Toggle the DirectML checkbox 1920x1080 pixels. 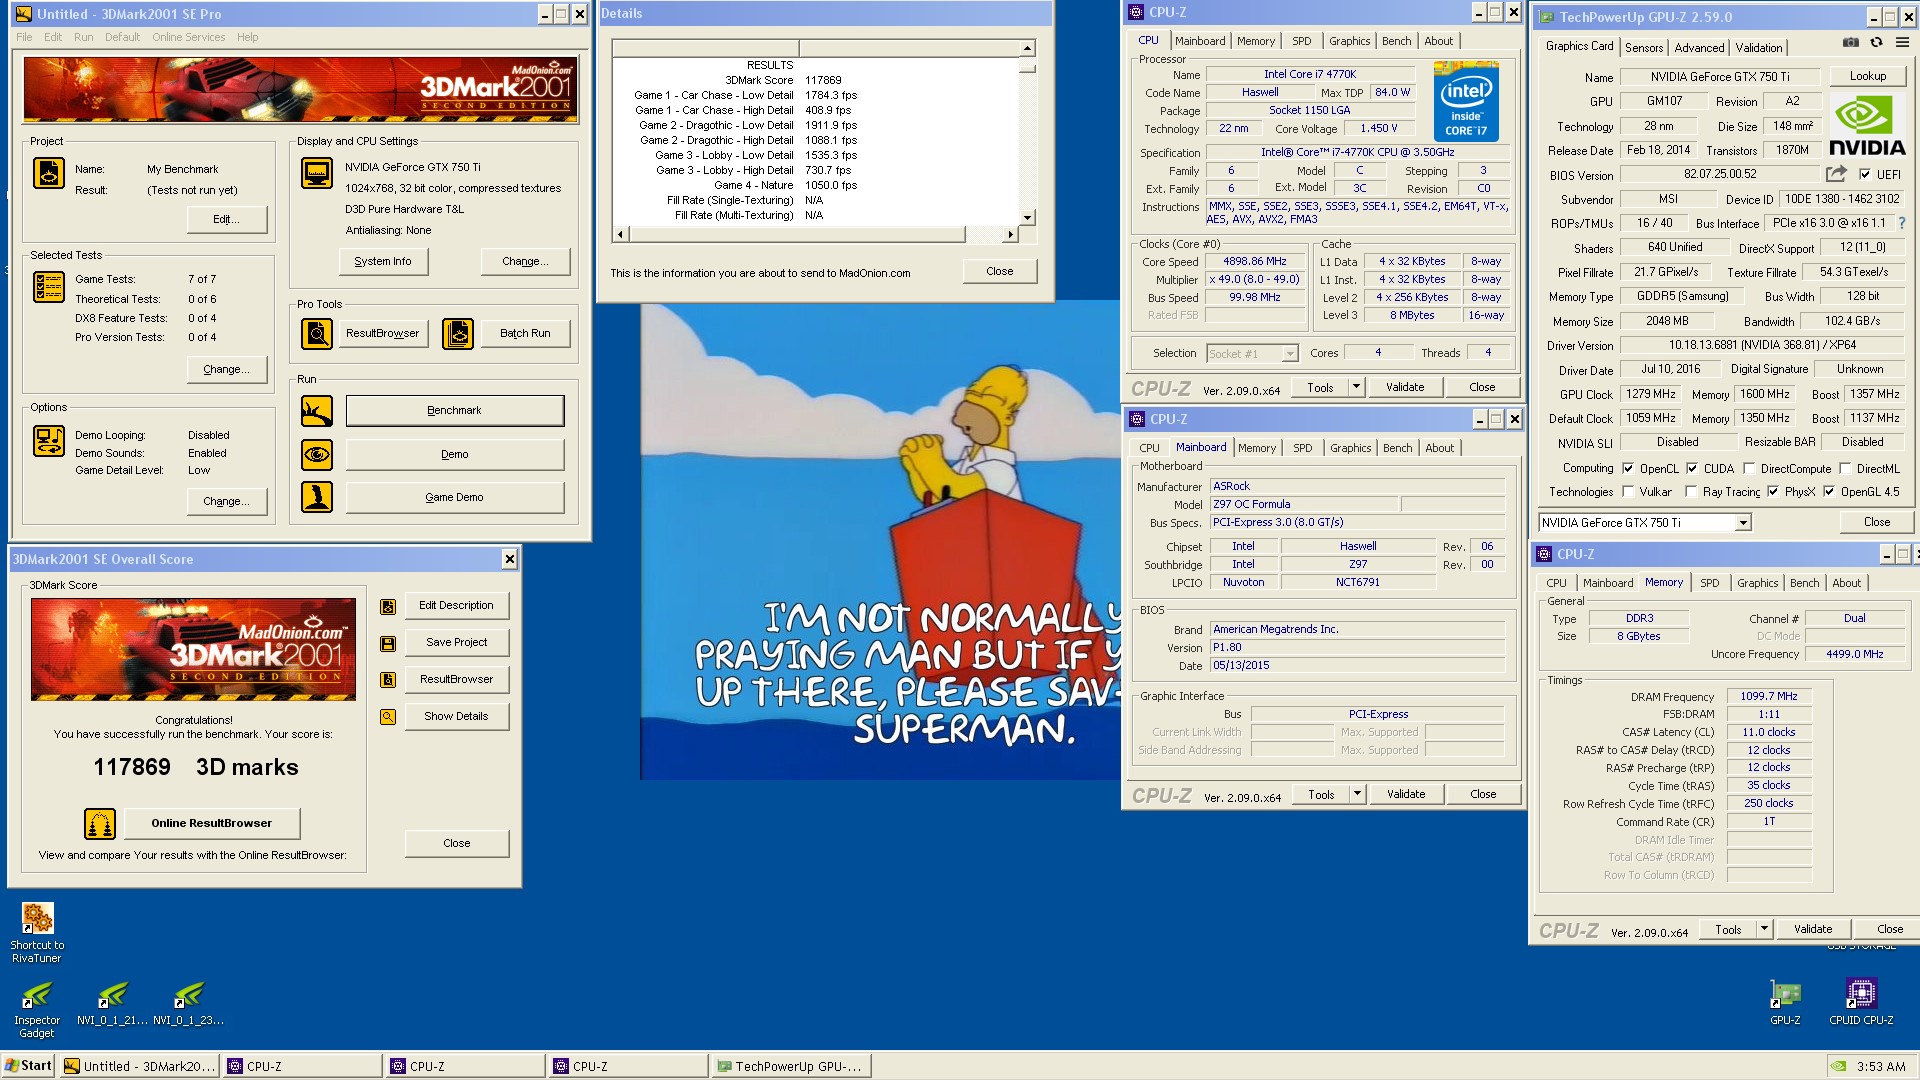click(1845, 468)
